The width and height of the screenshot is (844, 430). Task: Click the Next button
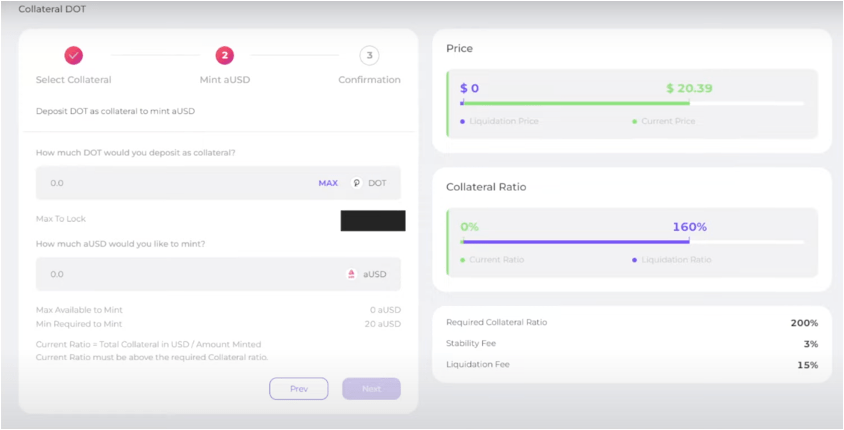point(371,389)
